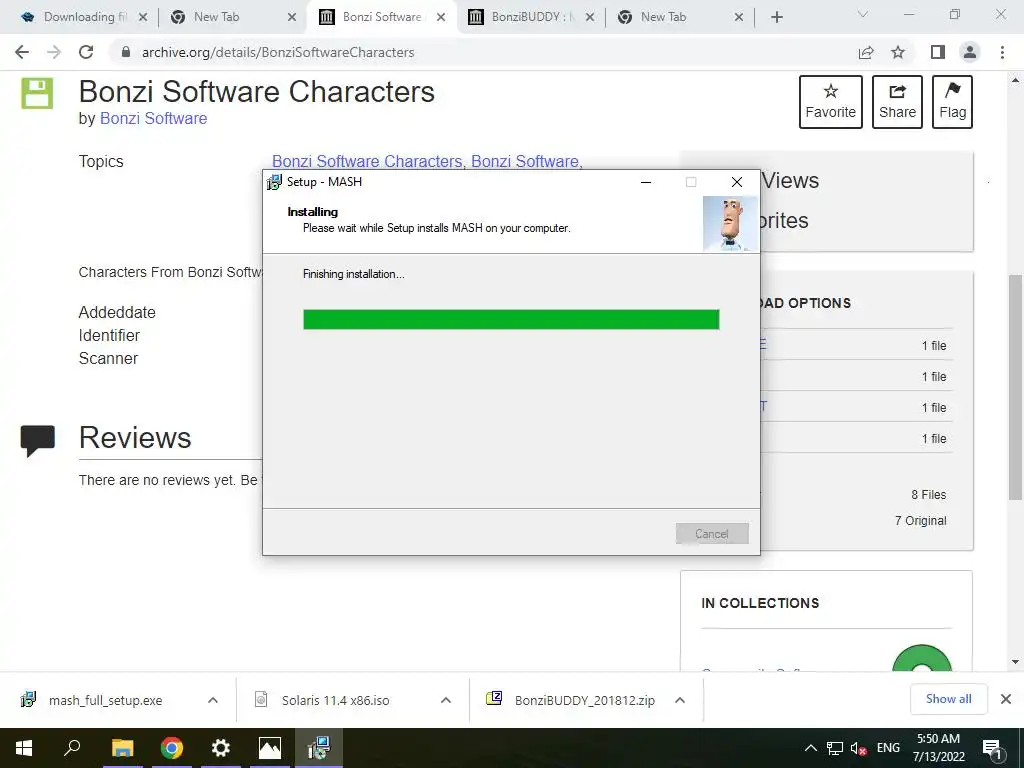Viewport: 1024px width, 768px height.
Task: Click the green installation progress bar
Action: pos(511,319)
